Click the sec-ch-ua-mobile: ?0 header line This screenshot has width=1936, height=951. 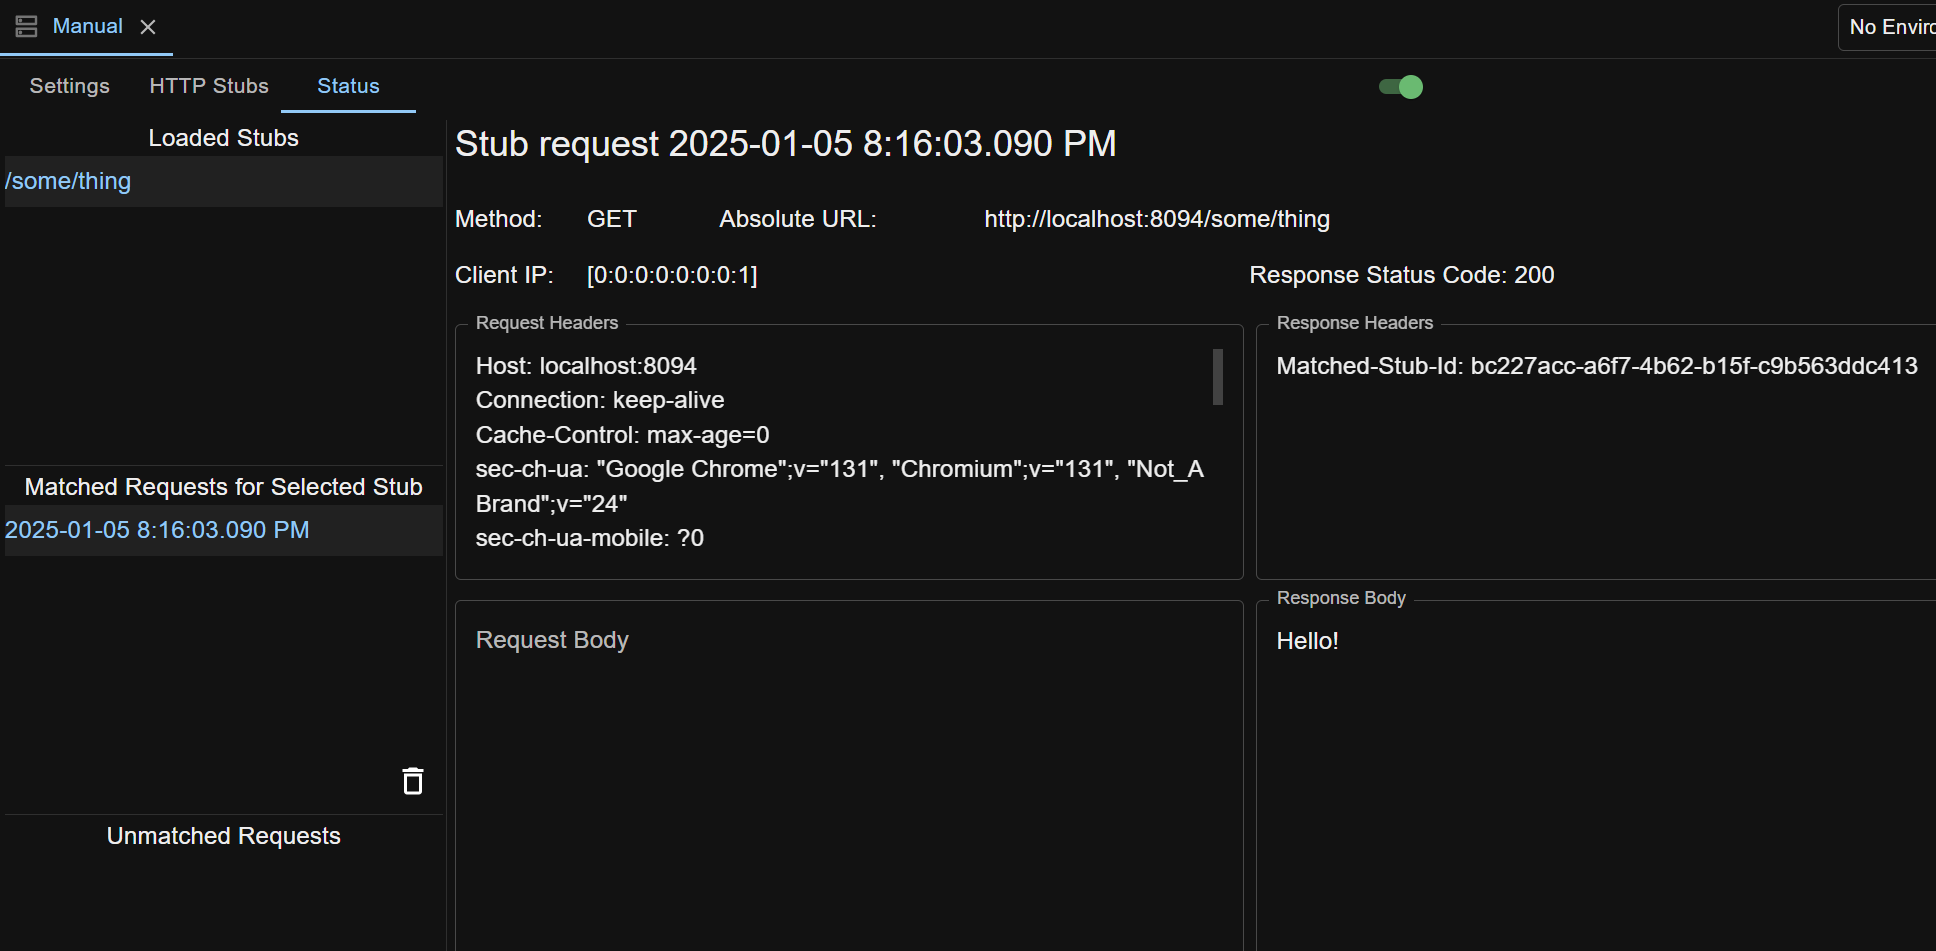point(590,538)
